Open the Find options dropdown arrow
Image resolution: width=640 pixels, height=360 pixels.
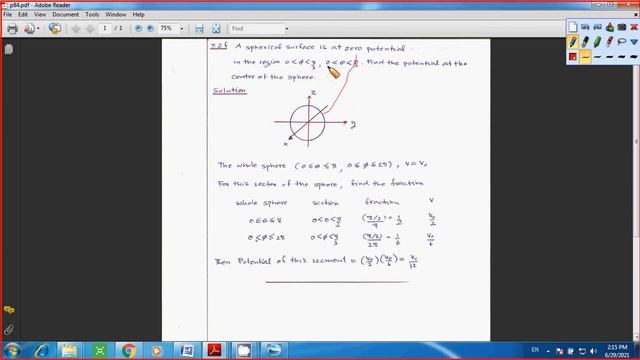[x=287, y=29]
